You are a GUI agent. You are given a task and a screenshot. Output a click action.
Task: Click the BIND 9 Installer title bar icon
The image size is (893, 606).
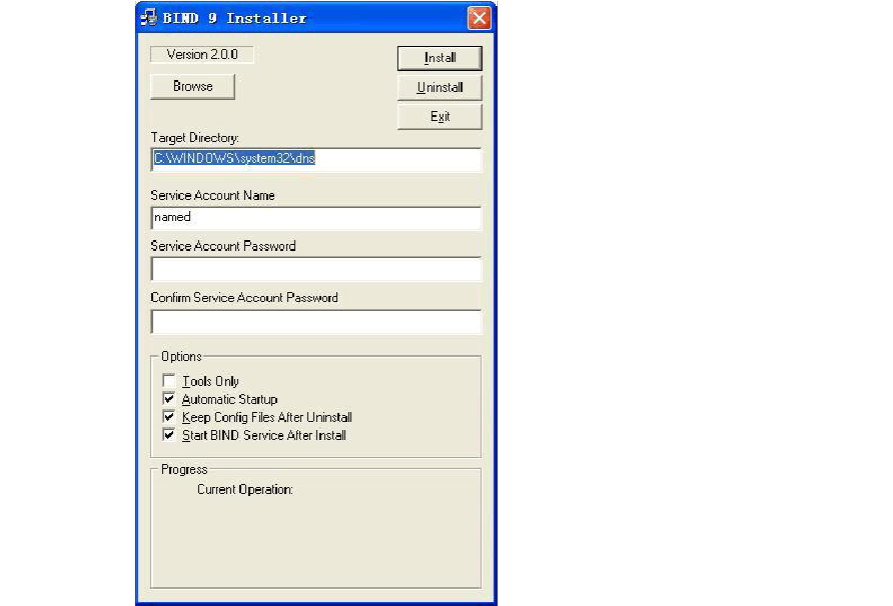click(149, 18)
